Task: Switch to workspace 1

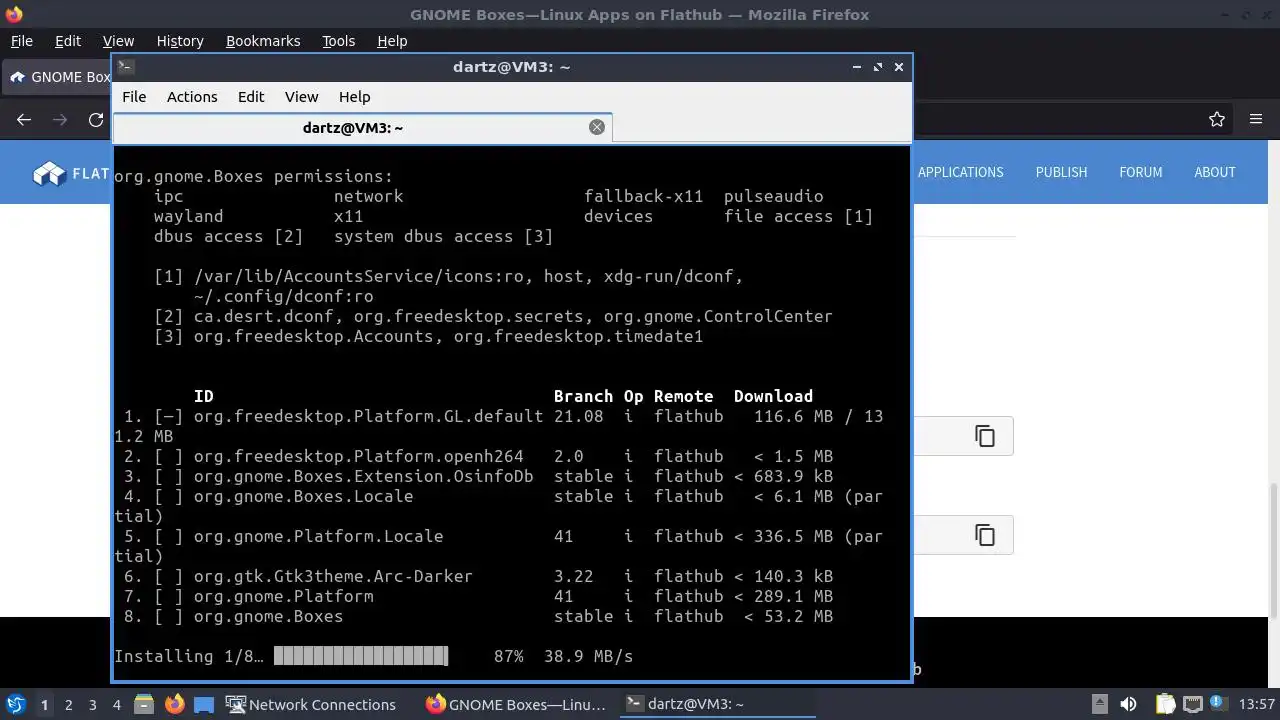Action: (44, 704)
